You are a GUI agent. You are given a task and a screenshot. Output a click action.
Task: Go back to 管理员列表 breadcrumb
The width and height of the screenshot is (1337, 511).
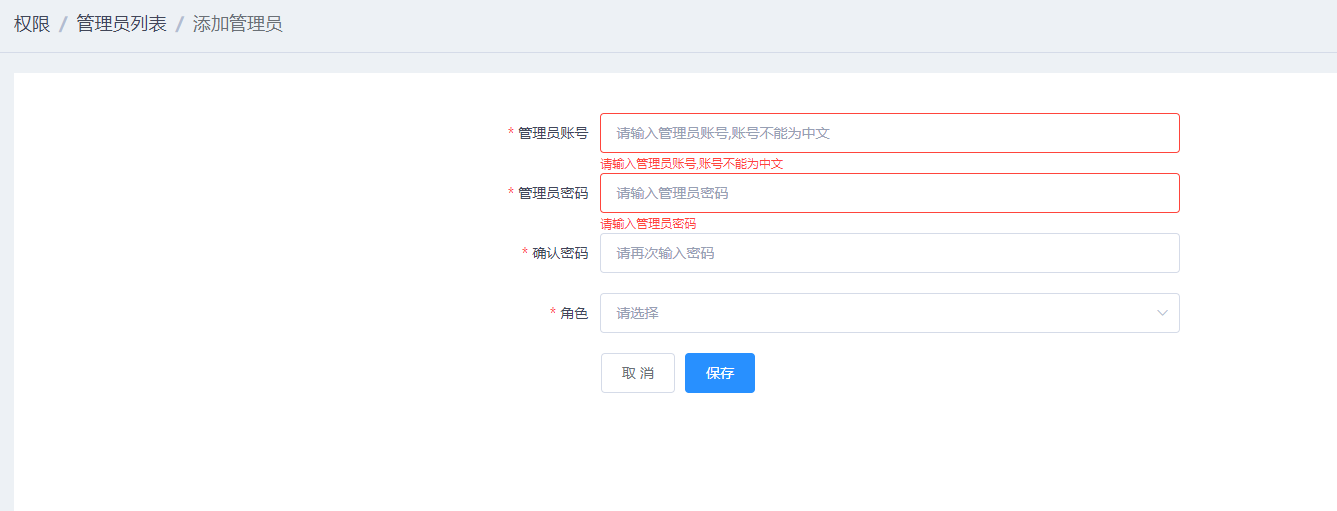[x=121, y=24]
